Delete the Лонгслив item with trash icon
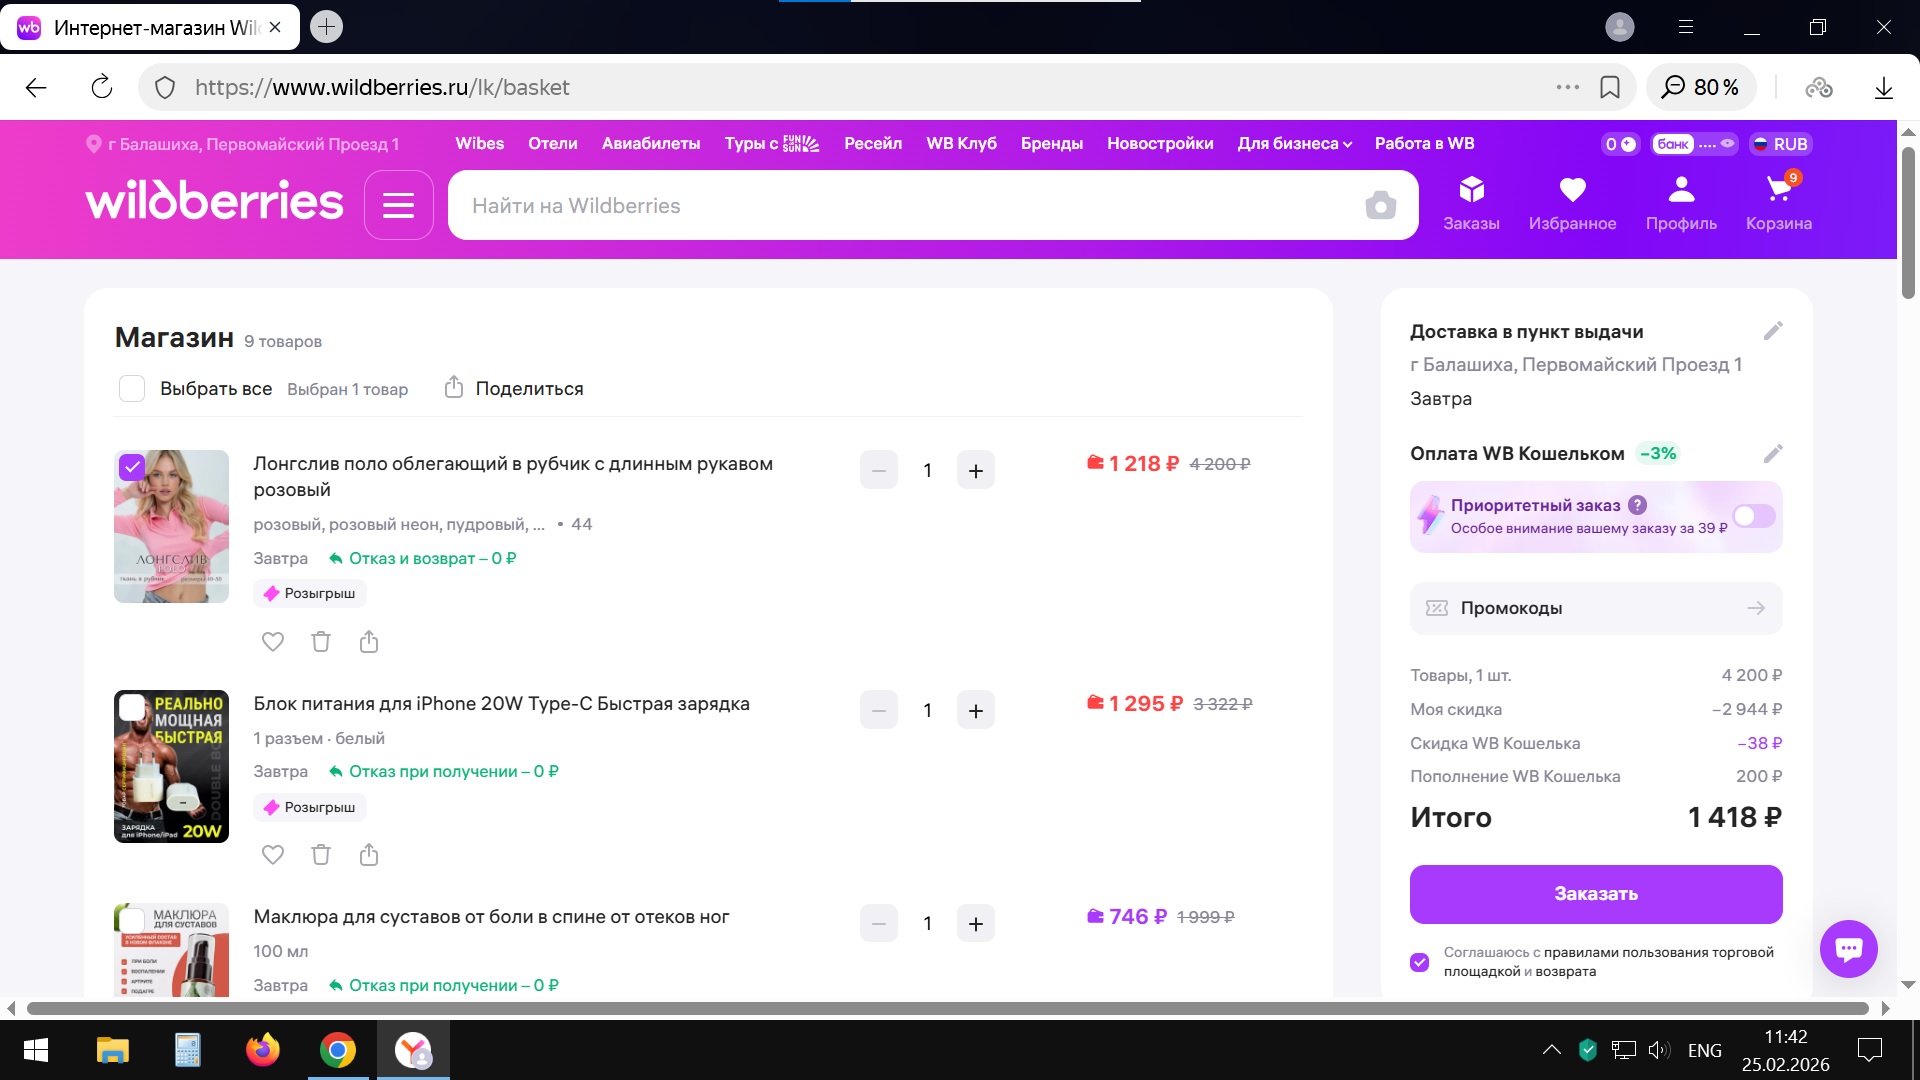 (x=321, y=642)
